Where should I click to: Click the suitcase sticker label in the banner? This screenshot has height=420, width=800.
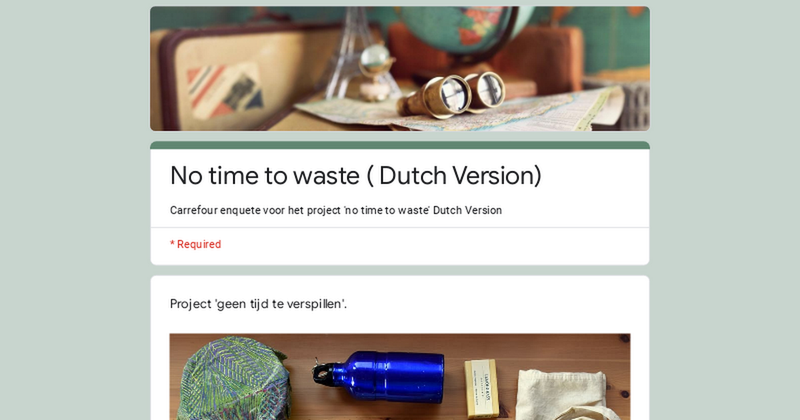point(224,91)
